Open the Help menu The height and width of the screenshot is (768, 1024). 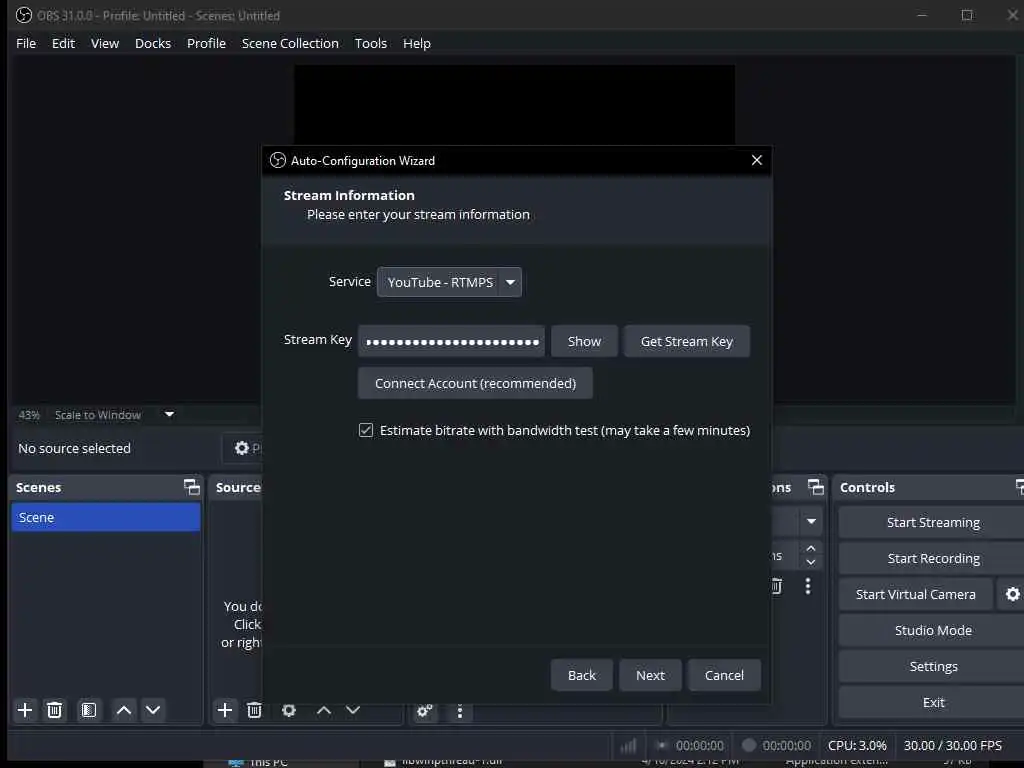pyautogui.click(x=417, y=43)
